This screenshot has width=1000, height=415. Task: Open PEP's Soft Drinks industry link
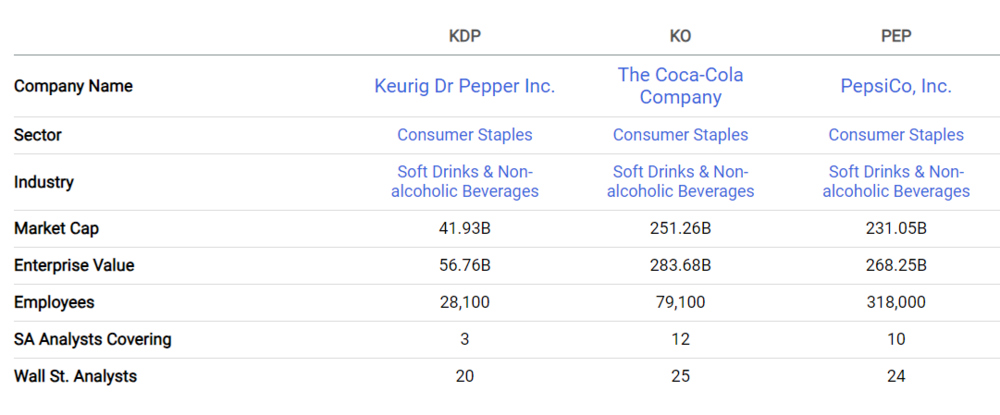coord(896,182)
